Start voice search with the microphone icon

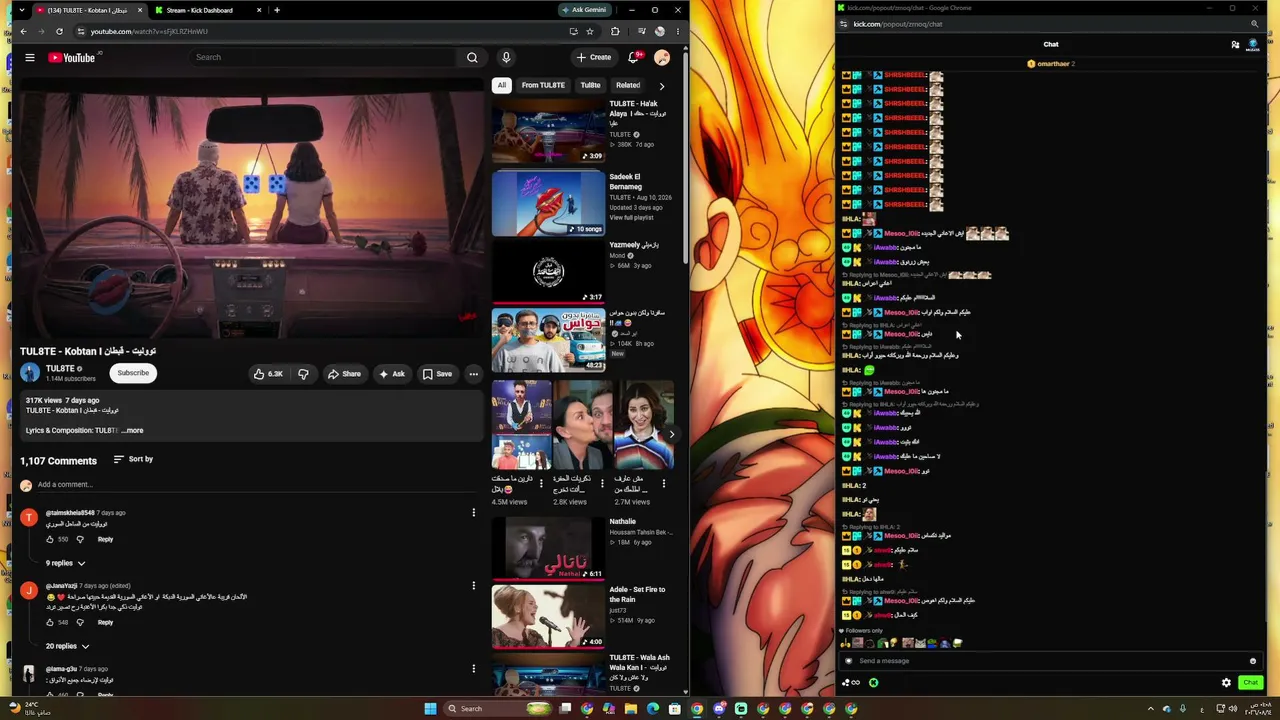pyautogui.click(x=506, y=58)
